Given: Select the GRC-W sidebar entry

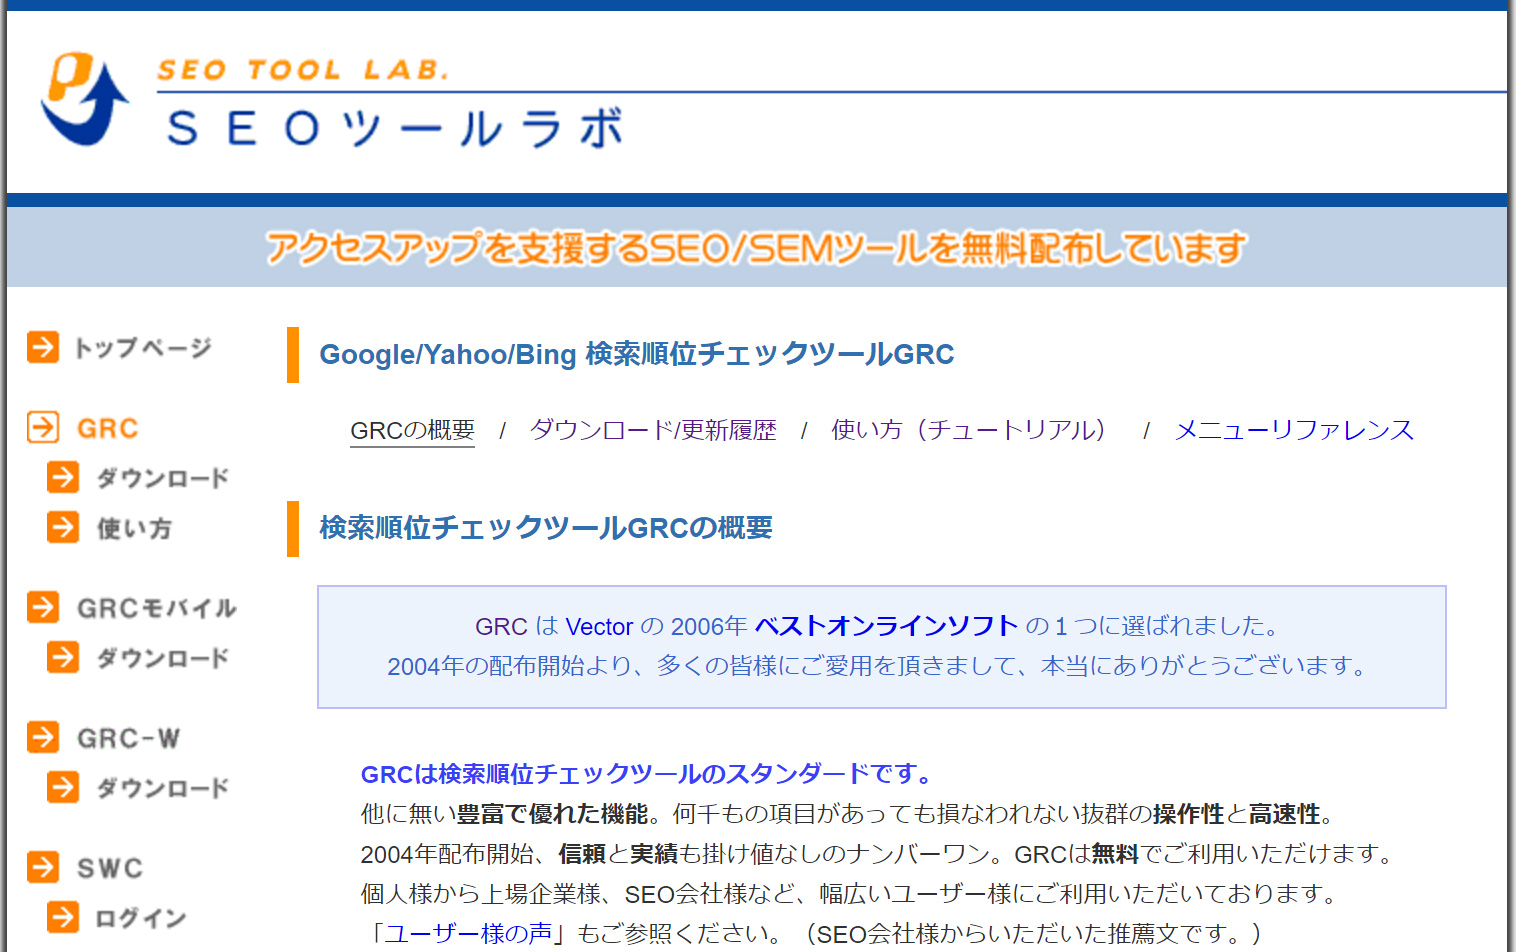Looking at the screenshot, I should (128, 738).
